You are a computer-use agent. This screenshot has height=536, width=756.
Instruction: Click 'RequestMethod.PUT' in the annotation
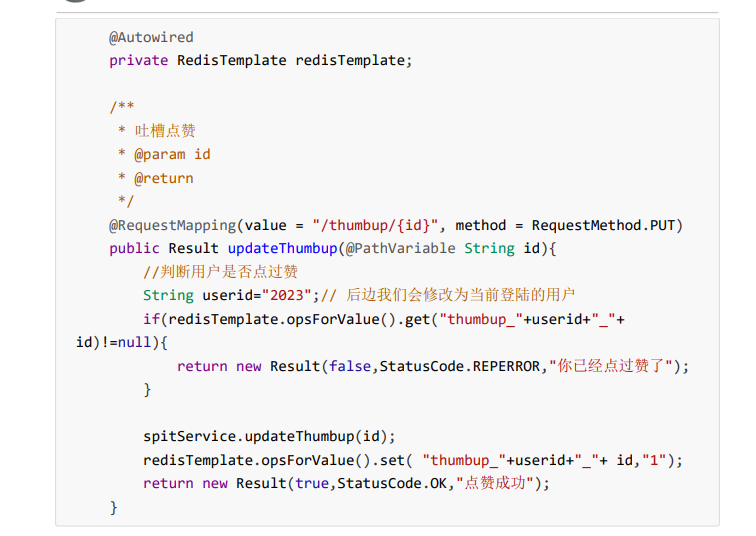click(603, 225)
